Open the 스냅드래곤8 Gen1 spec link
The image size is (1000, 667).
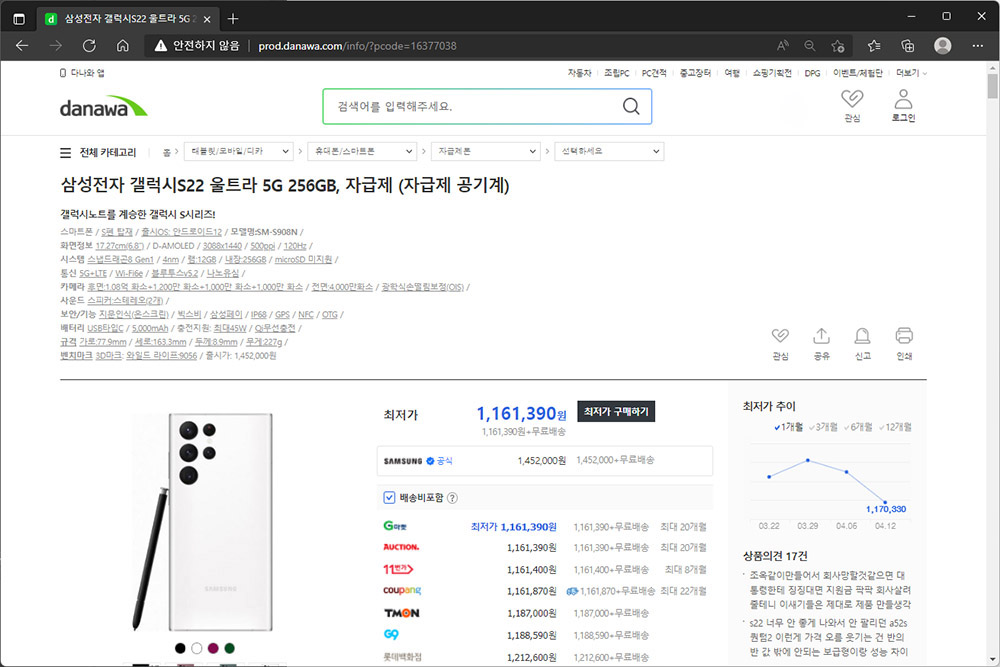pos(121,260)
